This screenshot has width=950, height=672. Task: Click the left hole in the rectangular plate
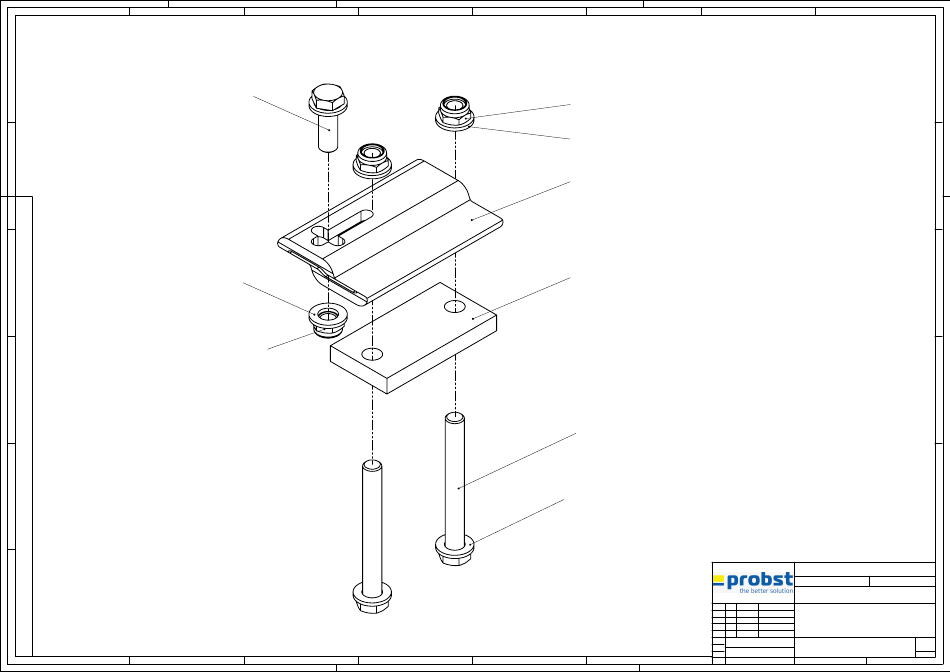[372, 353]
